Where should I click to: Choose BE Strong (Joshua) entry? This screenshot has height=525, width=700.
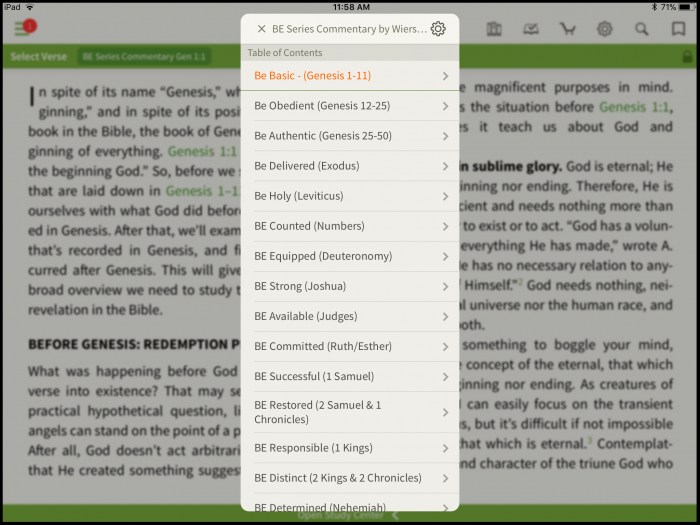tap(350, 286)
